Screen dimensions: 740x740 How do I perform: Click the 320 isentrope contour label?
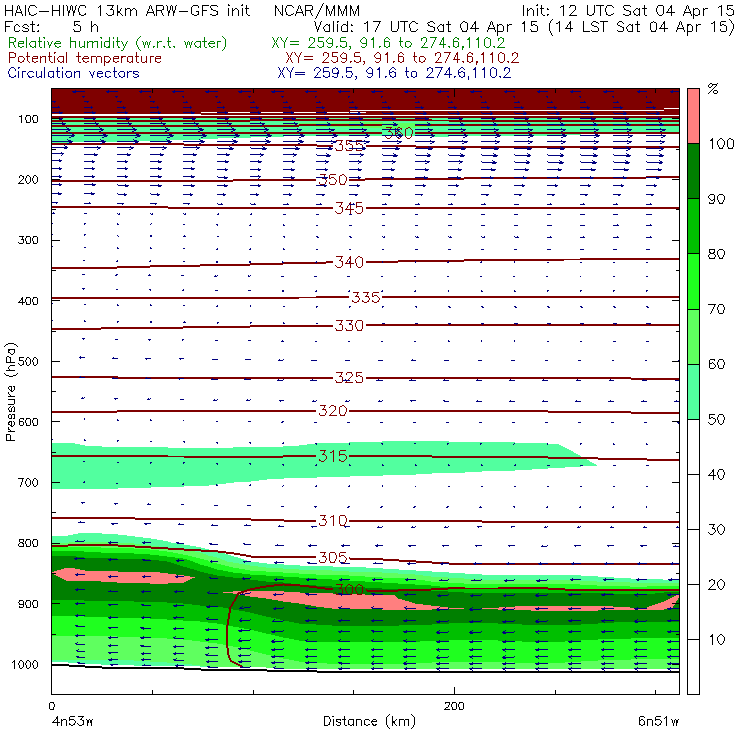click(x=333, y=411)
